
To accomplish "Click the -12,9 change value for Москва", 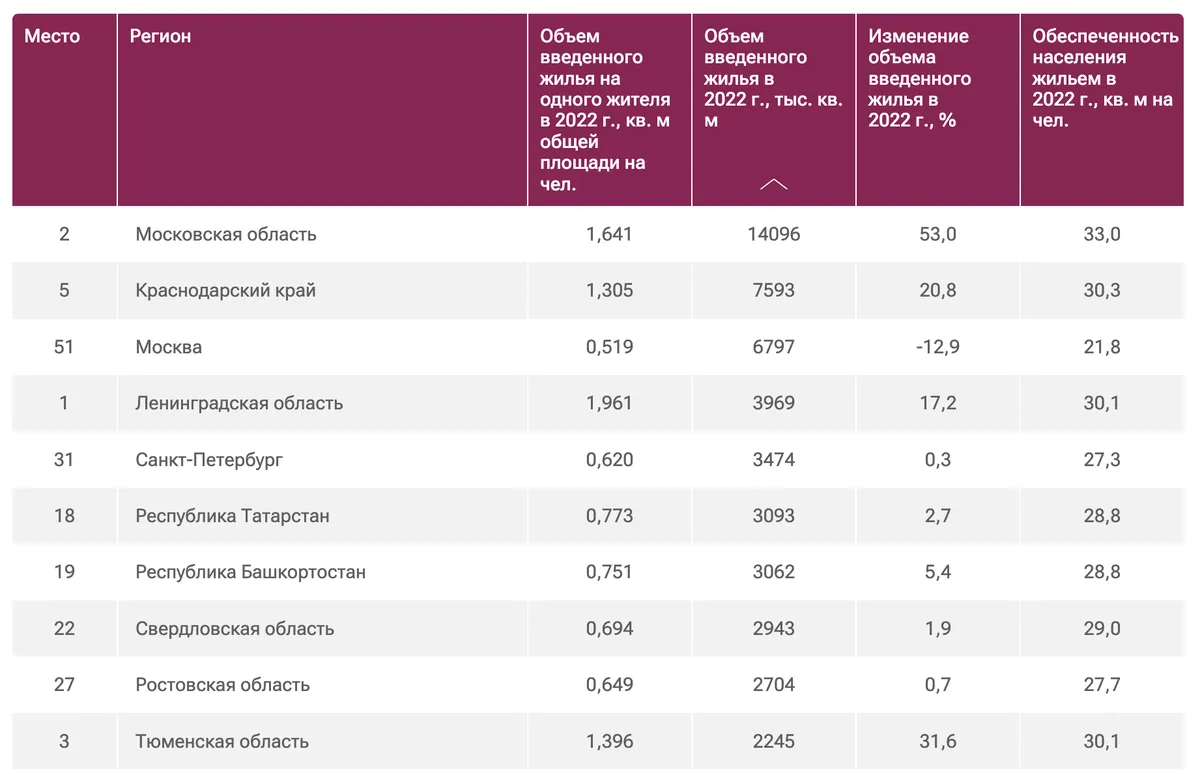I will click(x=937, y=347).
